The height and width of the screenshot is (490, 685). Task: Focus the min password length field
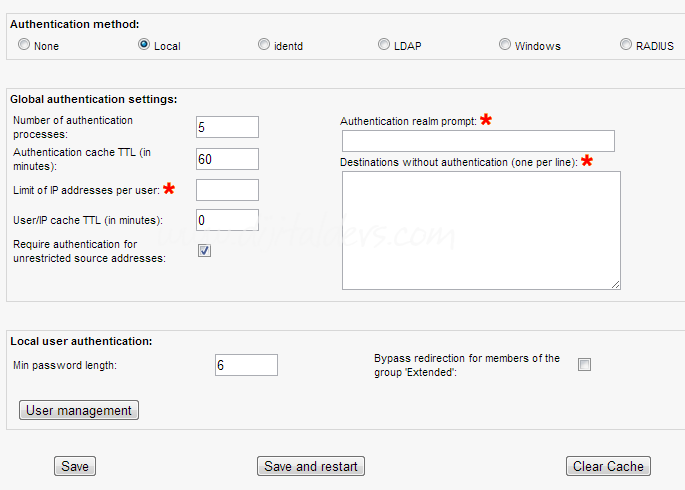pos(246,366)
